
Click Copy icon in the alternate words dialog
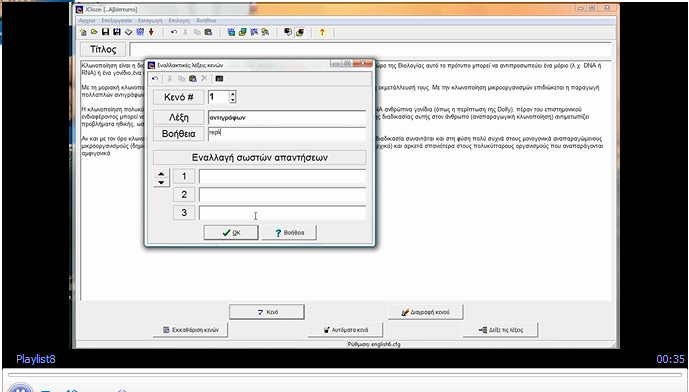tap(181, 79)
